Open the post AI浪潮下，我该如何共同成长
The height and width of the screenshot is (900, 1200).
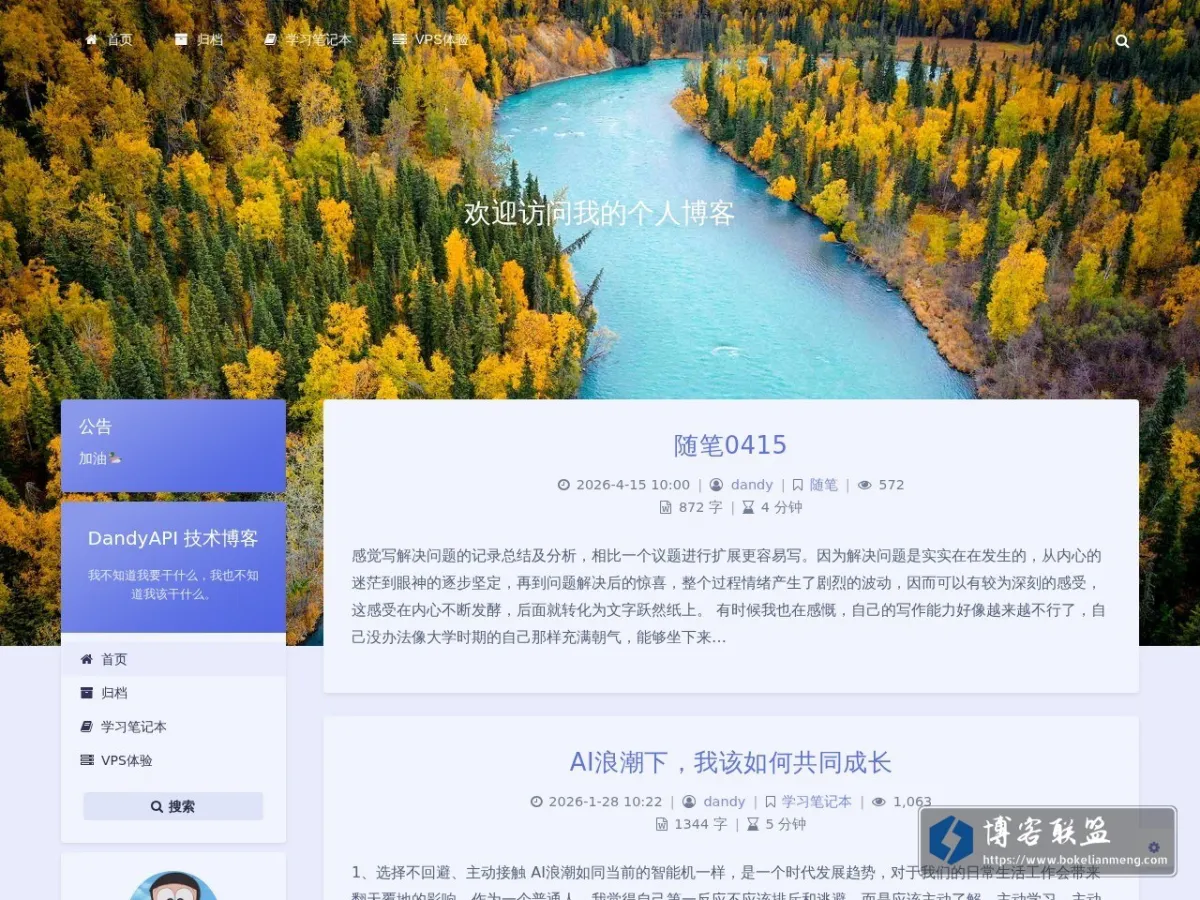click(x=730, y=762)
